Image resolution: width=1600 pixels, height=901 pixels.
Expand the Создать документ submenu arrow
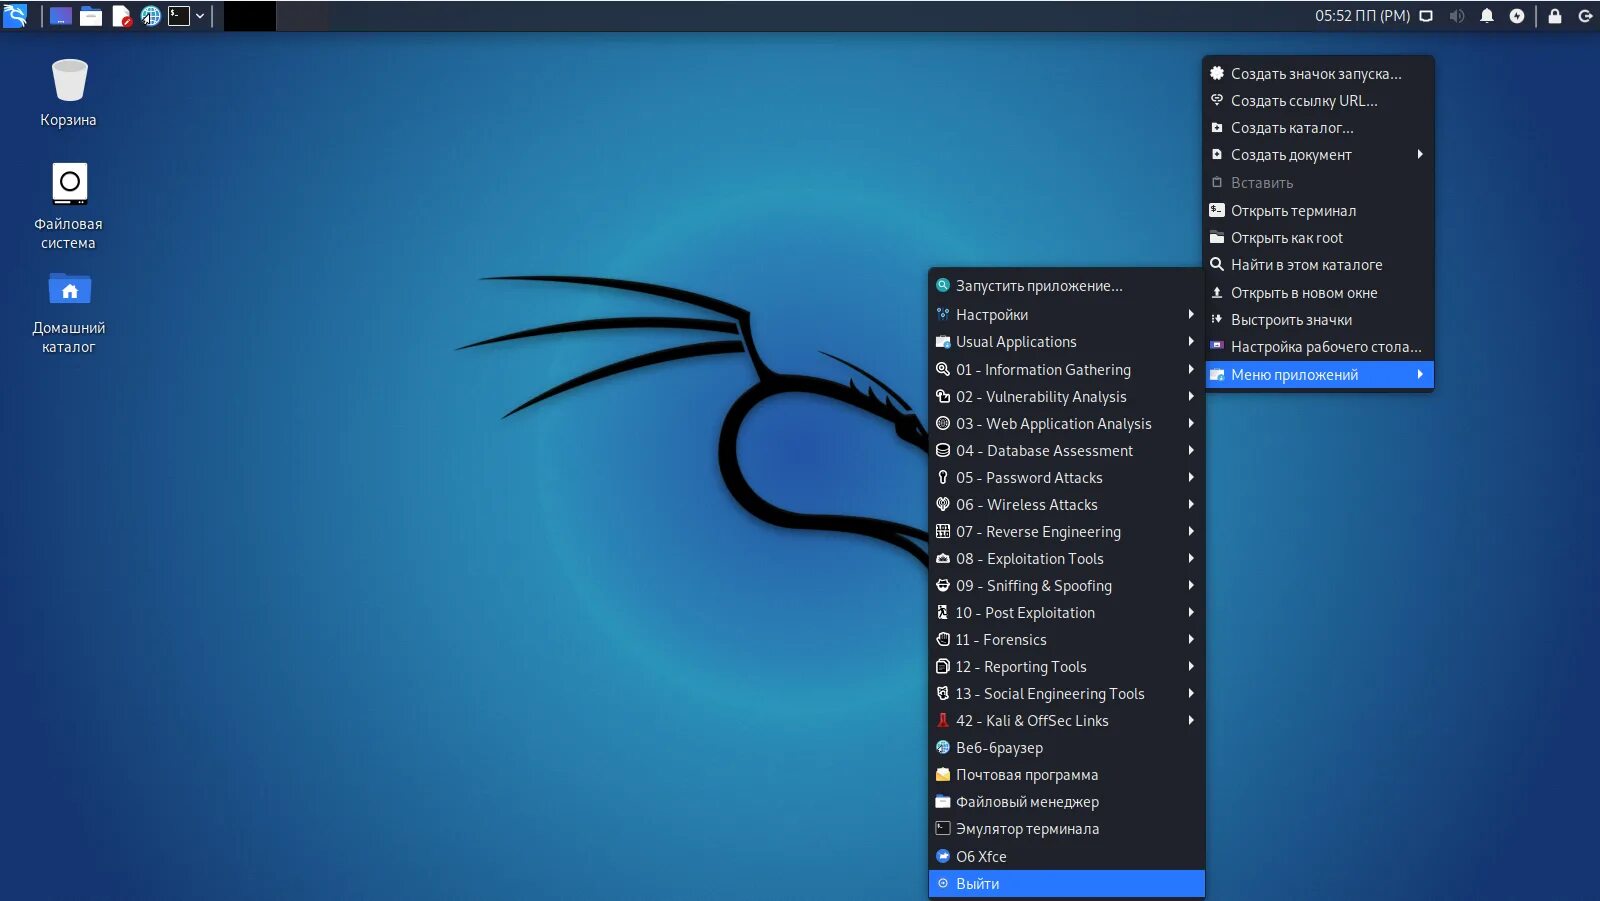(1420, 155)
